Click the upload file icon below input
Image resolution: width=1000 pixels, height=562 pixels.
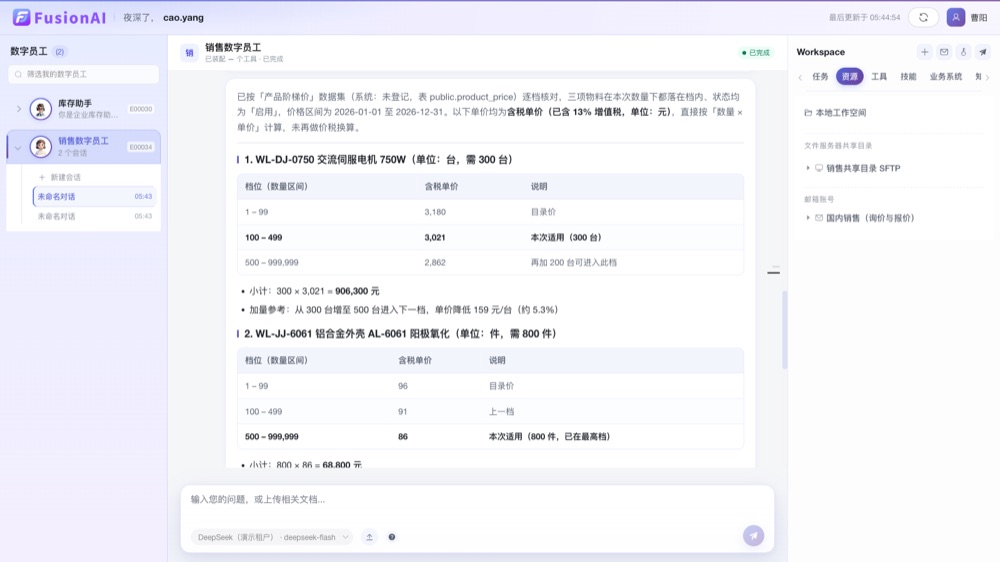(x=369, y=537)
